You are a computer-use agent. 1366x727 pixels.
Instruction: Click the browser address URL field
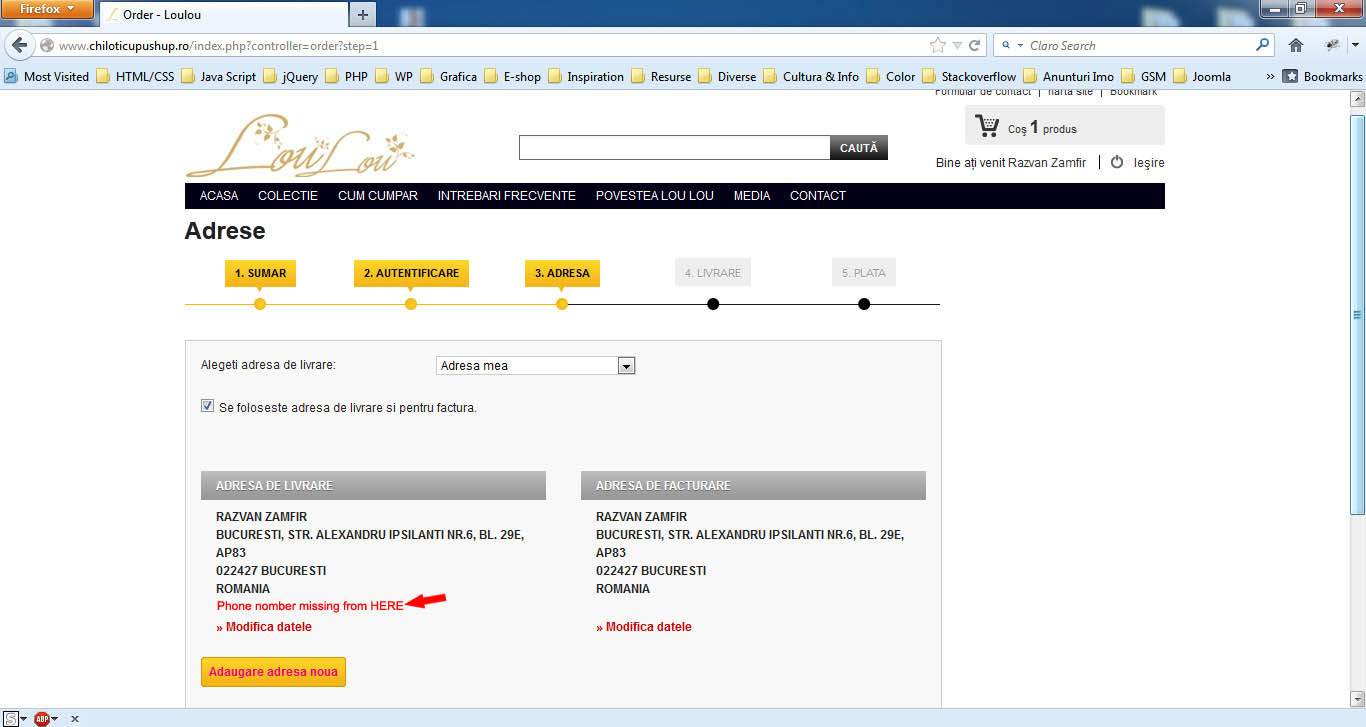[x=492, y=46]
